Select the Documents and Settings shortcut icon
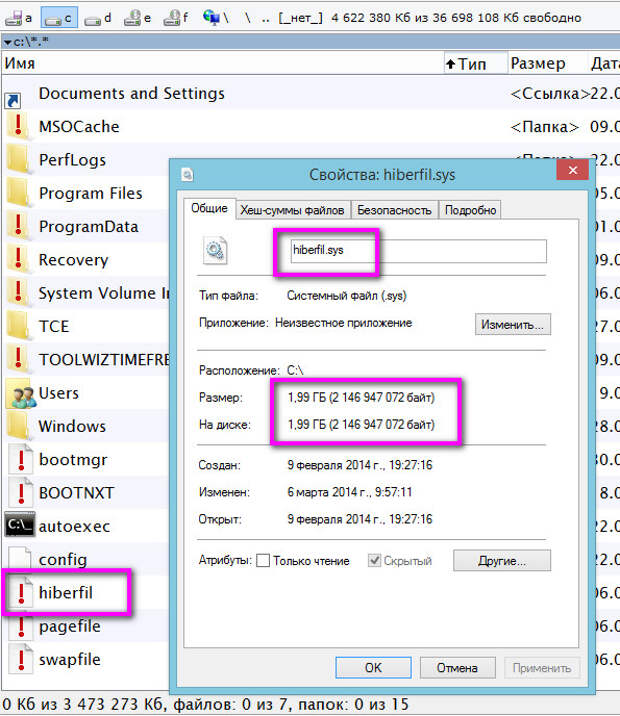The image size is (620, 716). [14, 100]
